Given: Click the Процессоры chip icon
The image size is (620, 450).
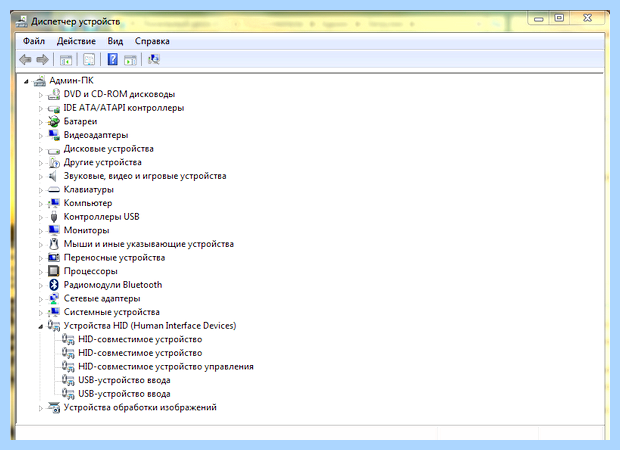Looking at the screenshot, I should [53, 271].
